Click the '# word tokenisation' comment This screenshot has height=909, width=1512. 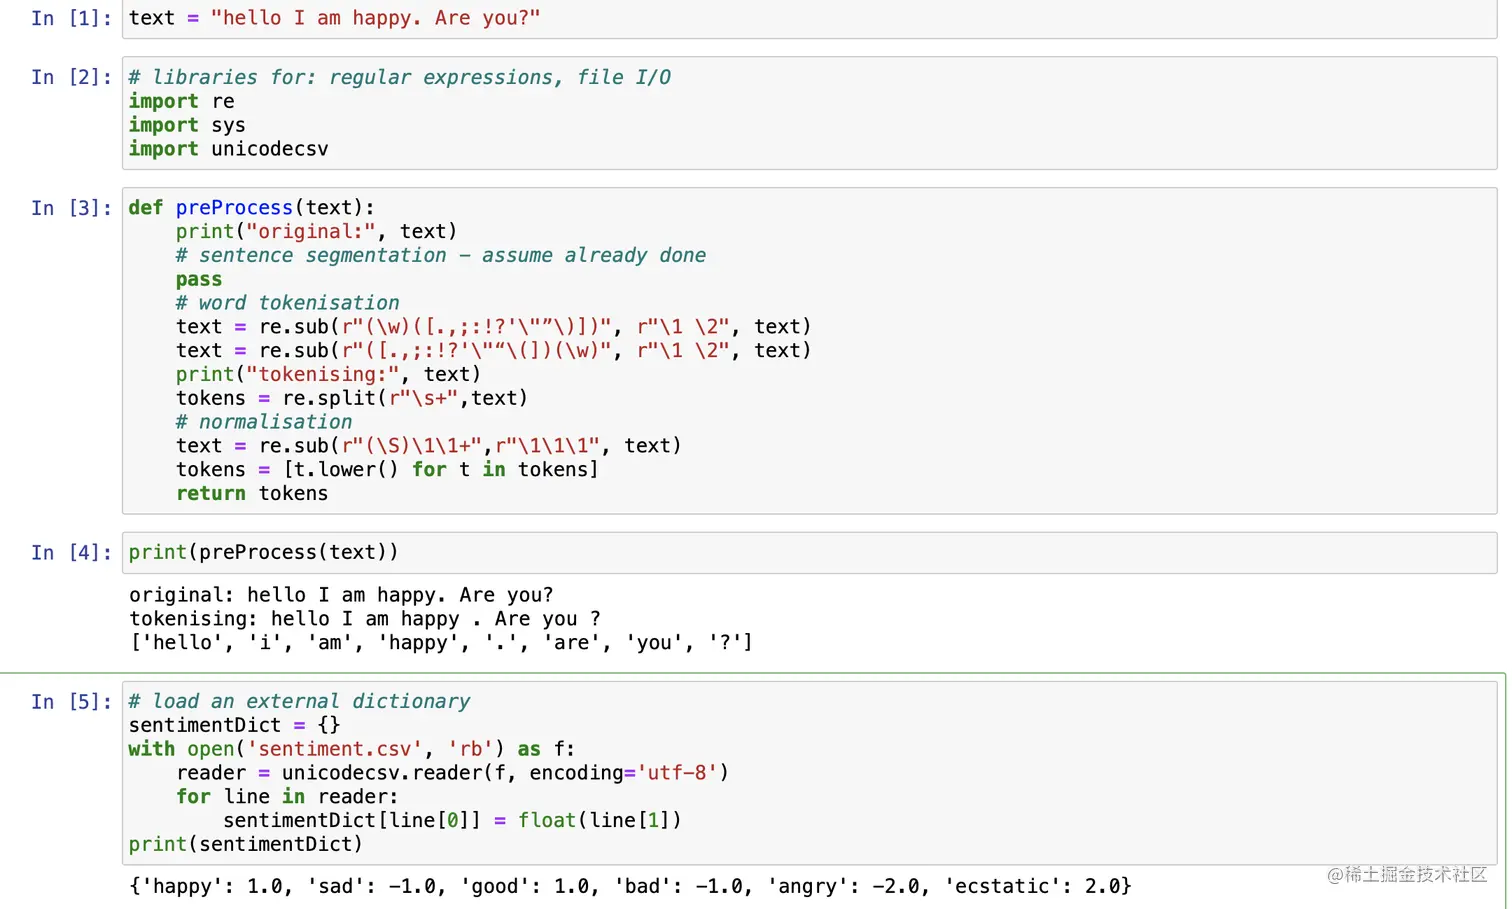(x=287, y=303)
